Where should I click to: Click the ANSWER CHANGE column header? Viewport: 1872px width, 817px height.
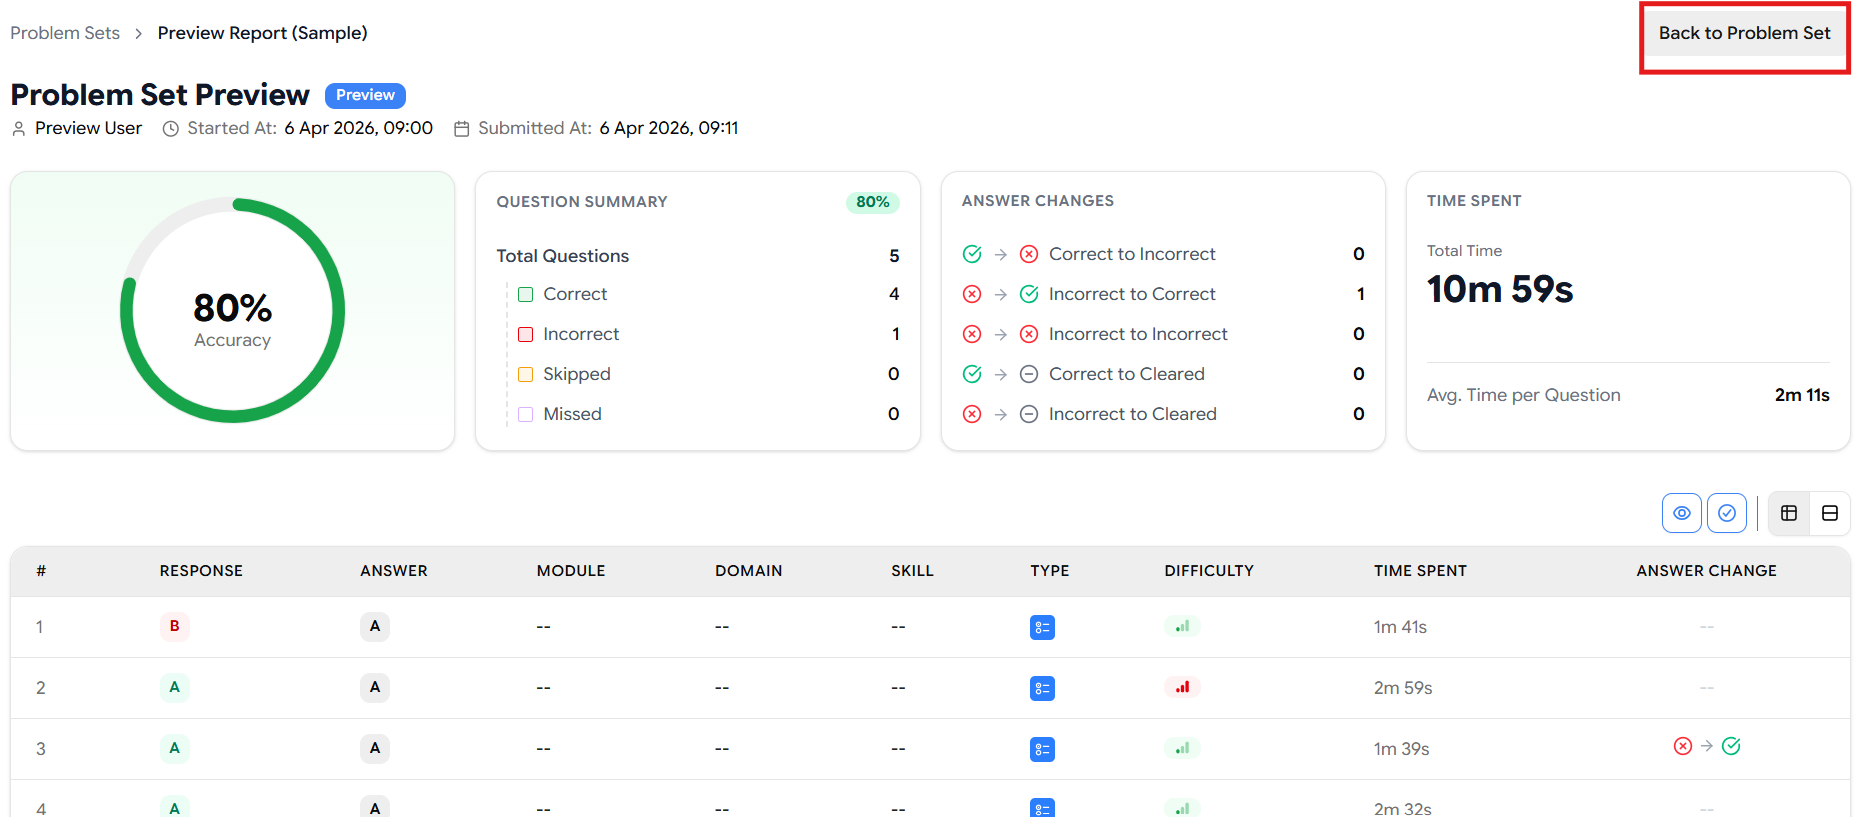click(x=1705, y=571)
